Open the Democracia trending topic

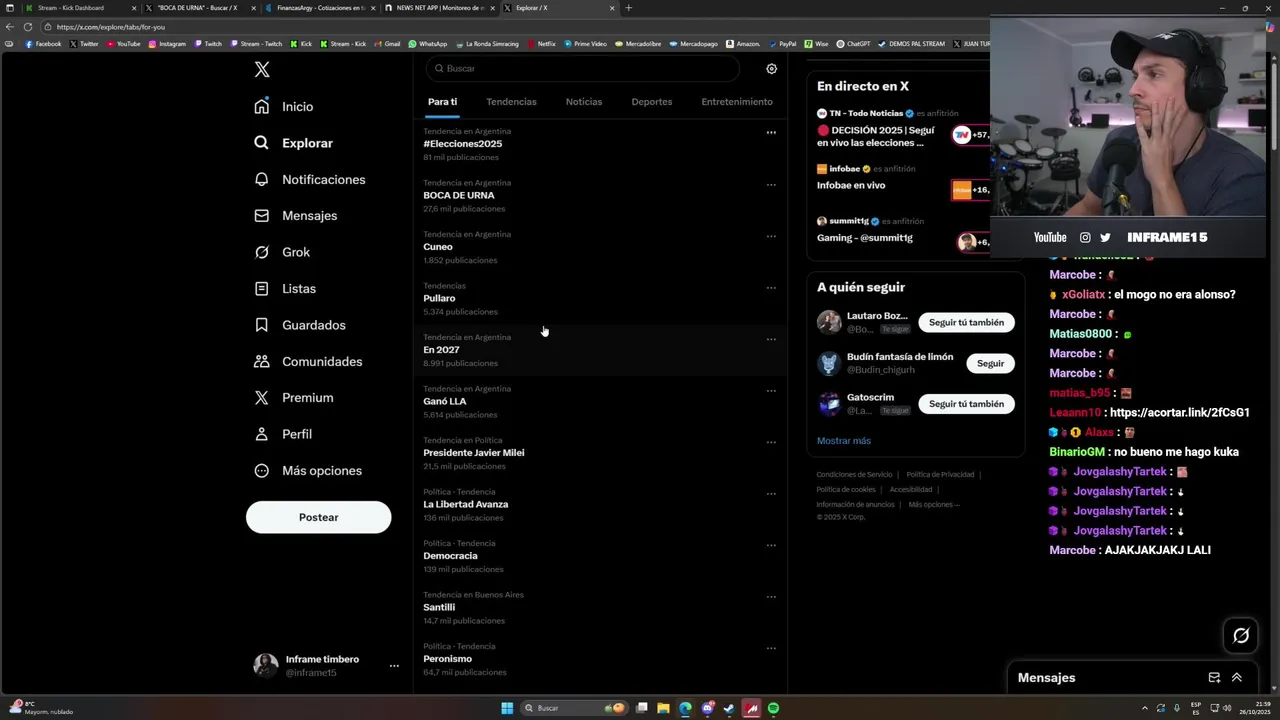[x=600, y=556]
